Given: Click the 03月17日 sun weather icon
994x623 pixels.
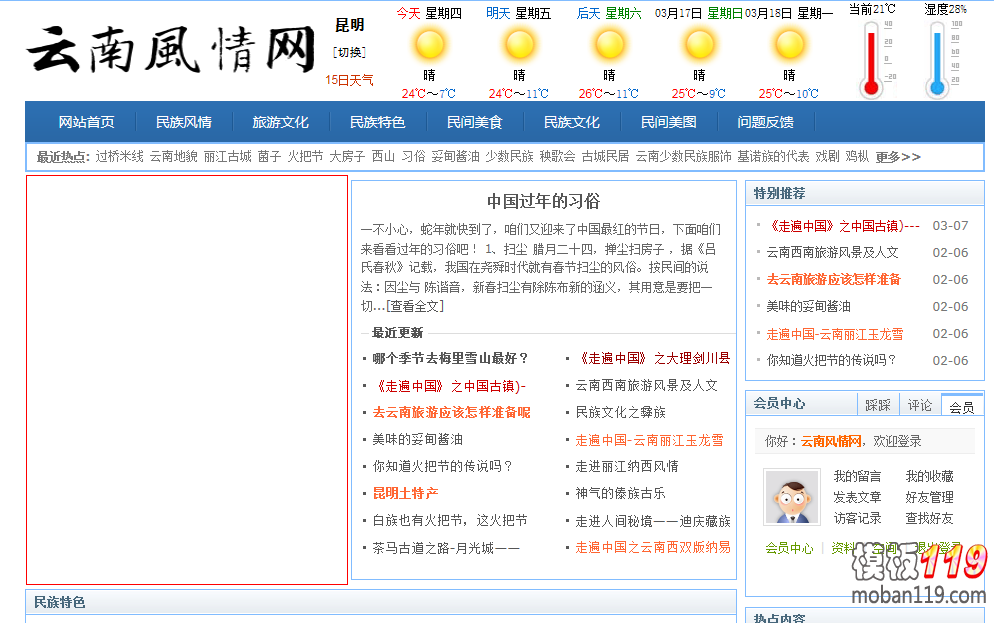Looking at the screenshot, I should point(700,45).
